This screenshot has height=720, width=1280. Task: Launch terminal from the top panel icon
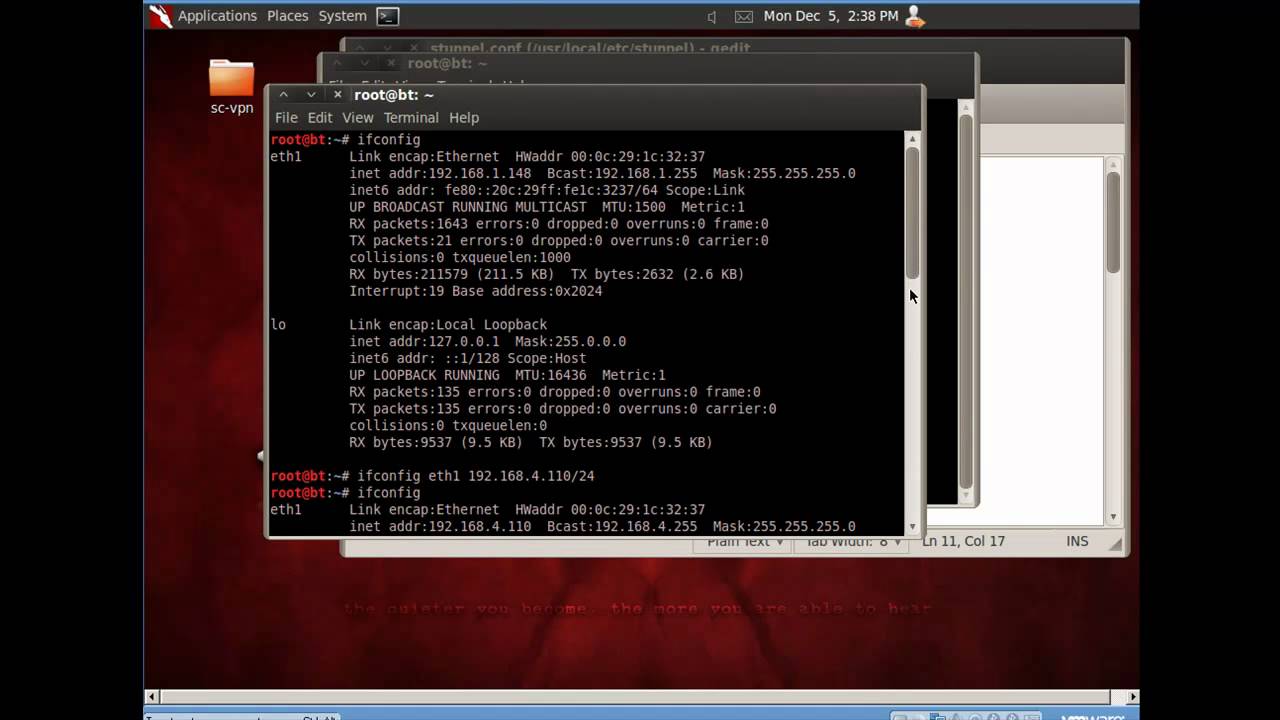click(x=388, y=16)
